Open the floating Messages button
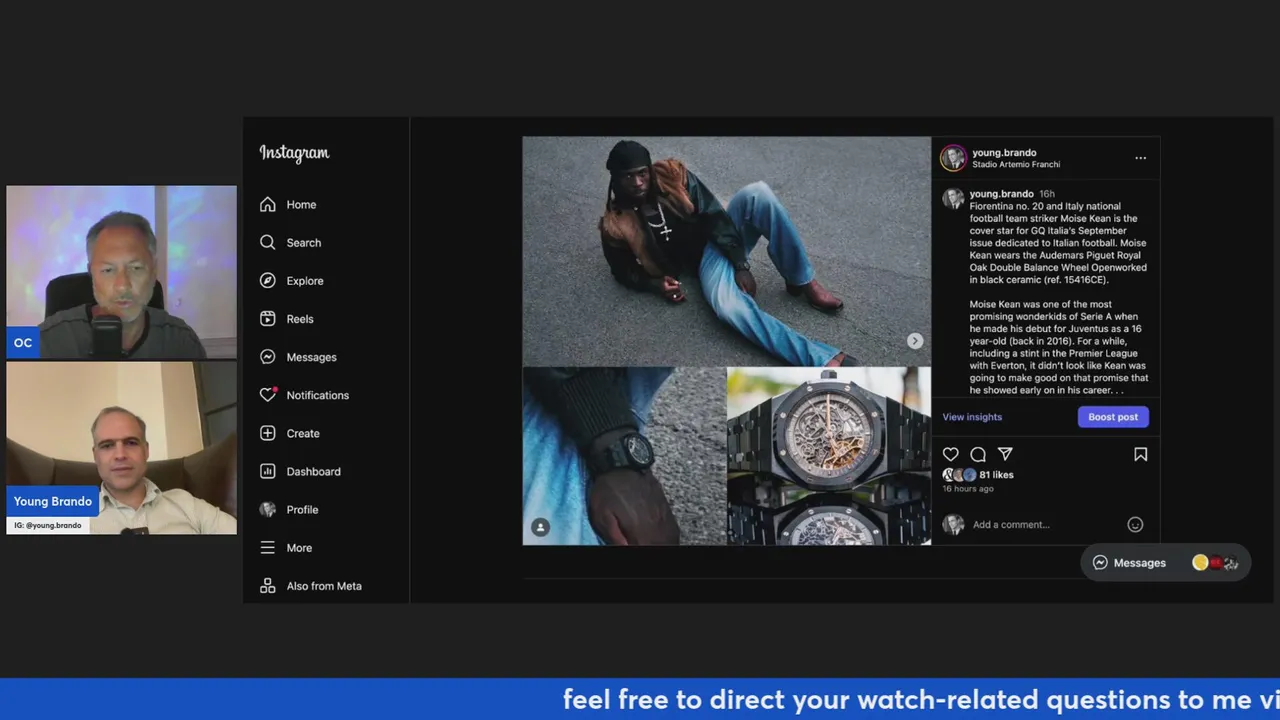The width and height of the screenshot is (1280, 720). [x=1165, y=563]
